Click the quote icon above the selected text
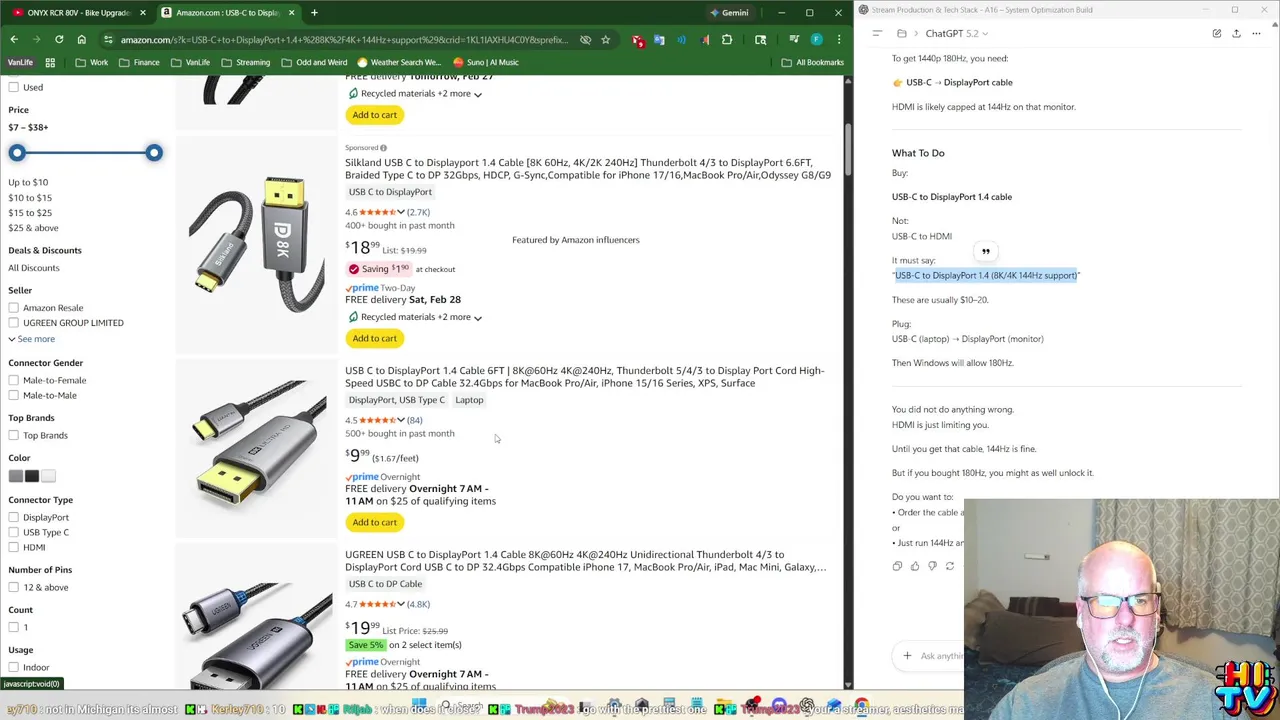1280x720 pixels. pos(986,252)
